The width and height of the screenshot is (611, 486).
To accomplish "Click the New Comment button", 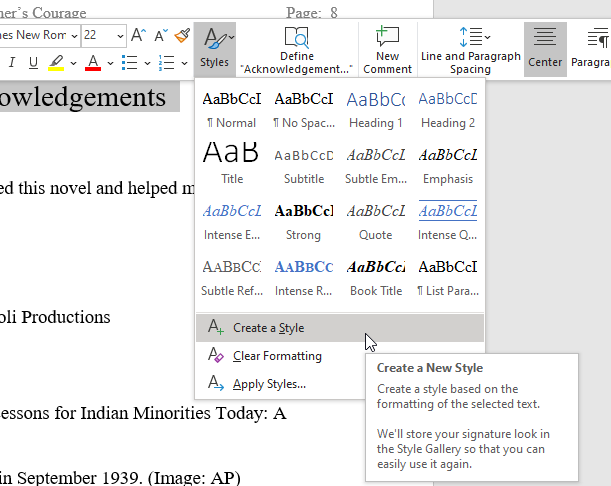I will (387, 50).
